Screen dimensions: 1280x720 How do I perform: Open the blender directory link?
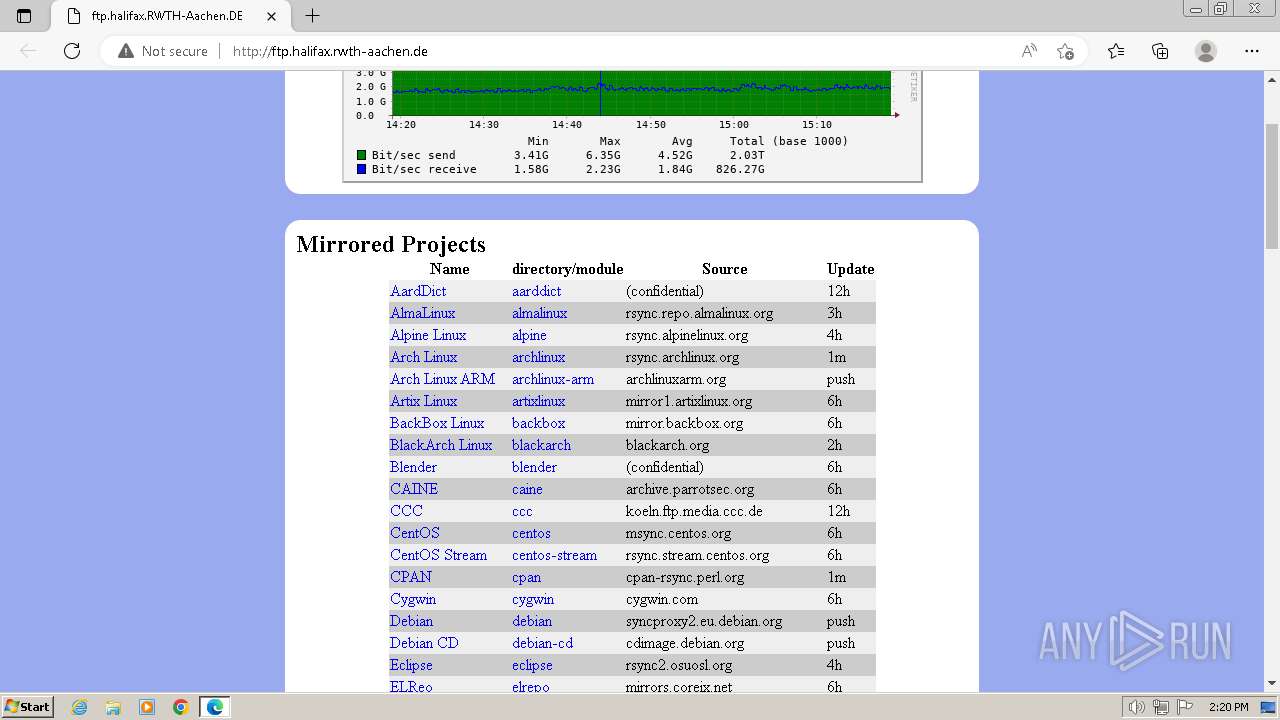point(534,467)
